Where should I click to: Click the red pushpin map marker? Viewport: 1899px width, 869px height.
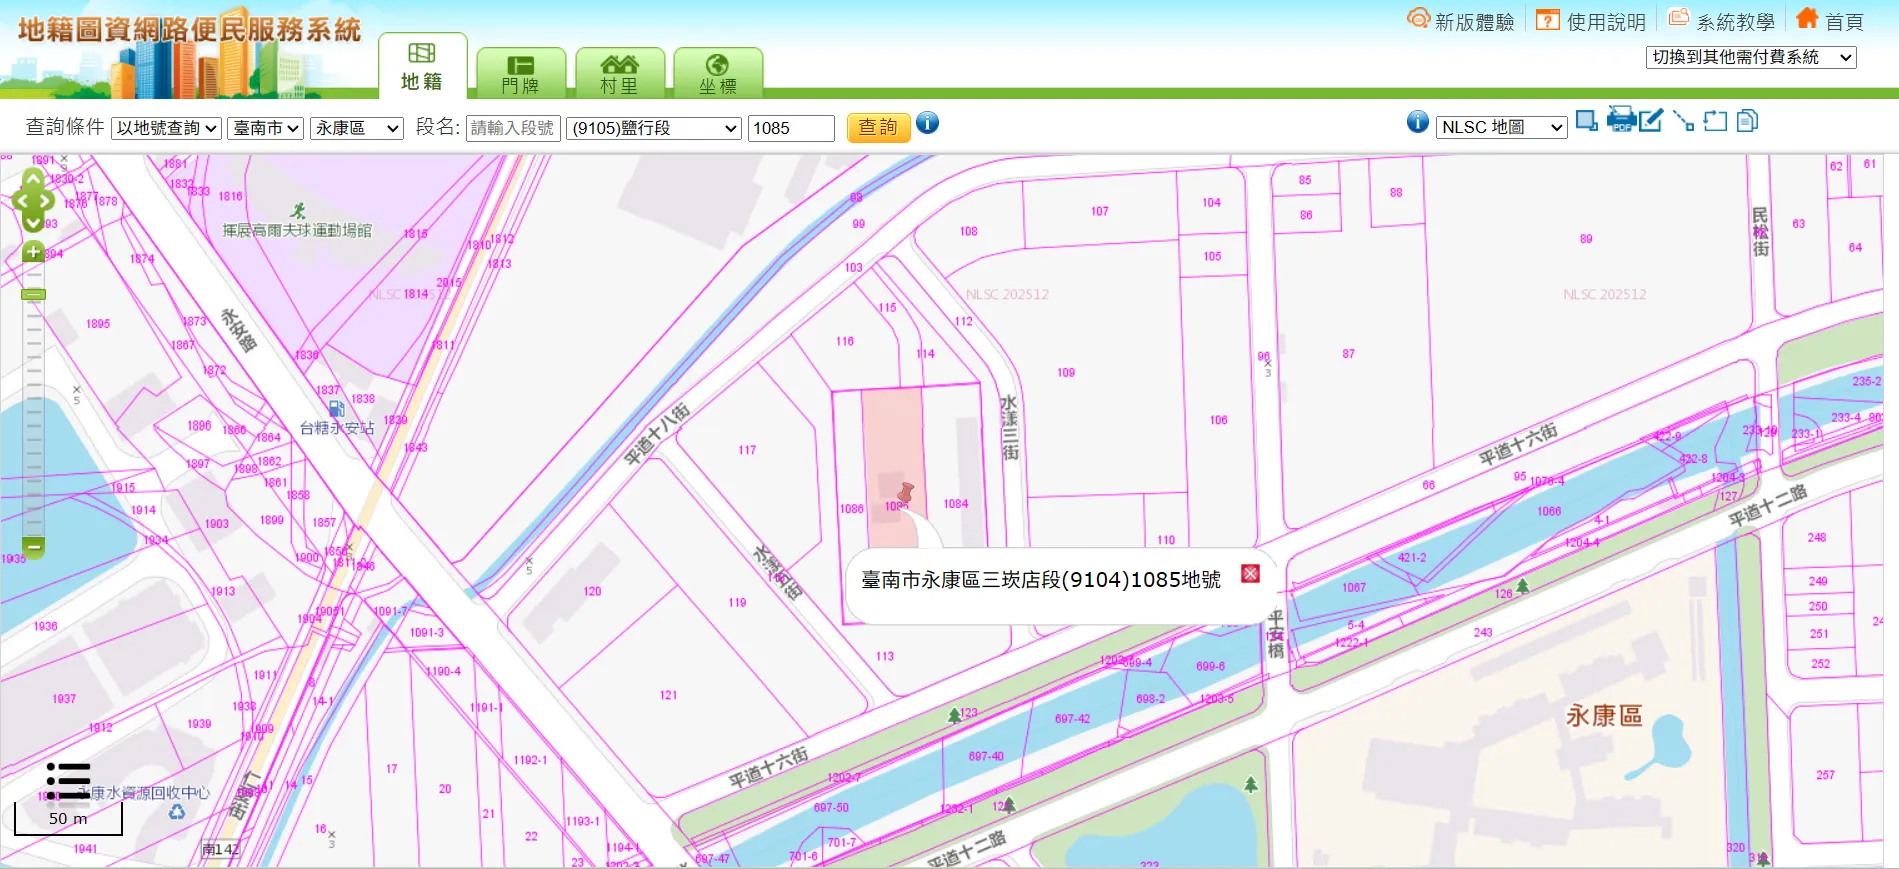(x=906, y=492)
